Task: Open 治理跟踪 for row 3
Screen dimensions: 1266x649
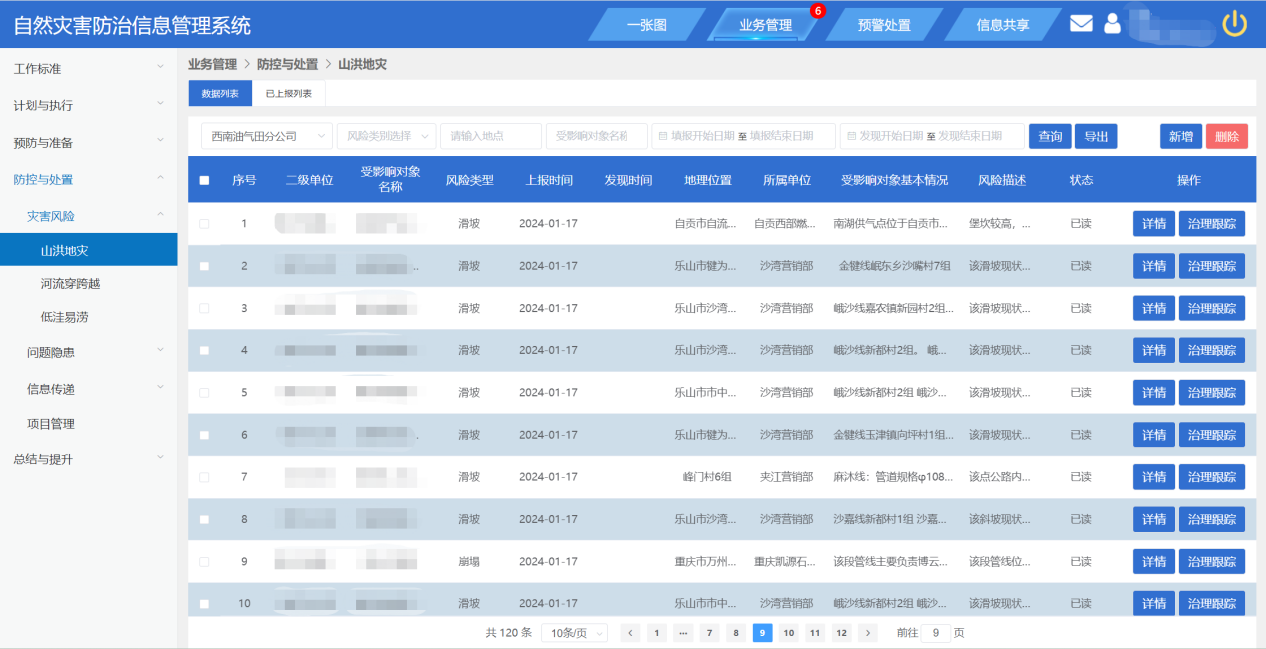Action: [x=1212, y=308]
